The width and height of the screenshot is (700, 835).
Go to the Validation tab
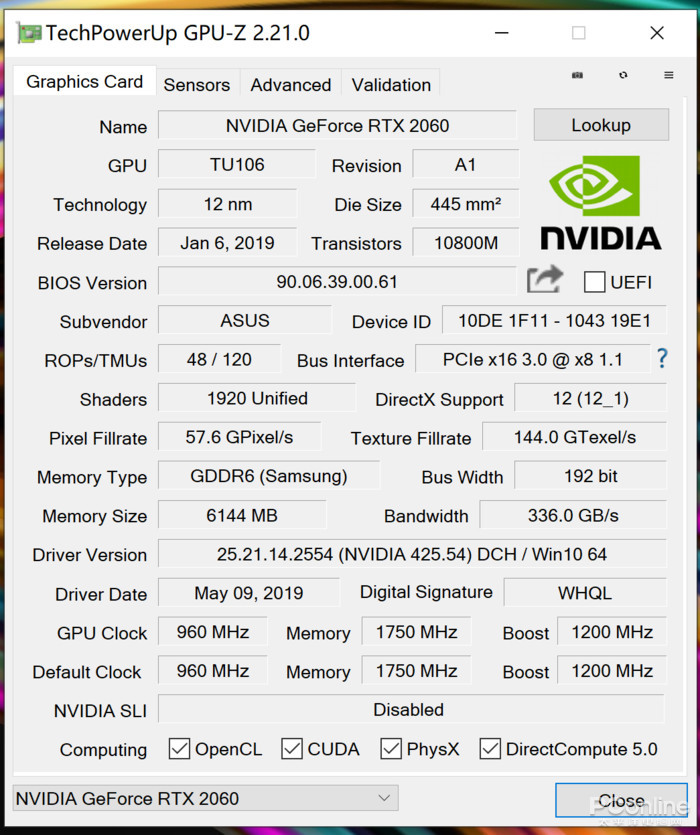[391, 85]
